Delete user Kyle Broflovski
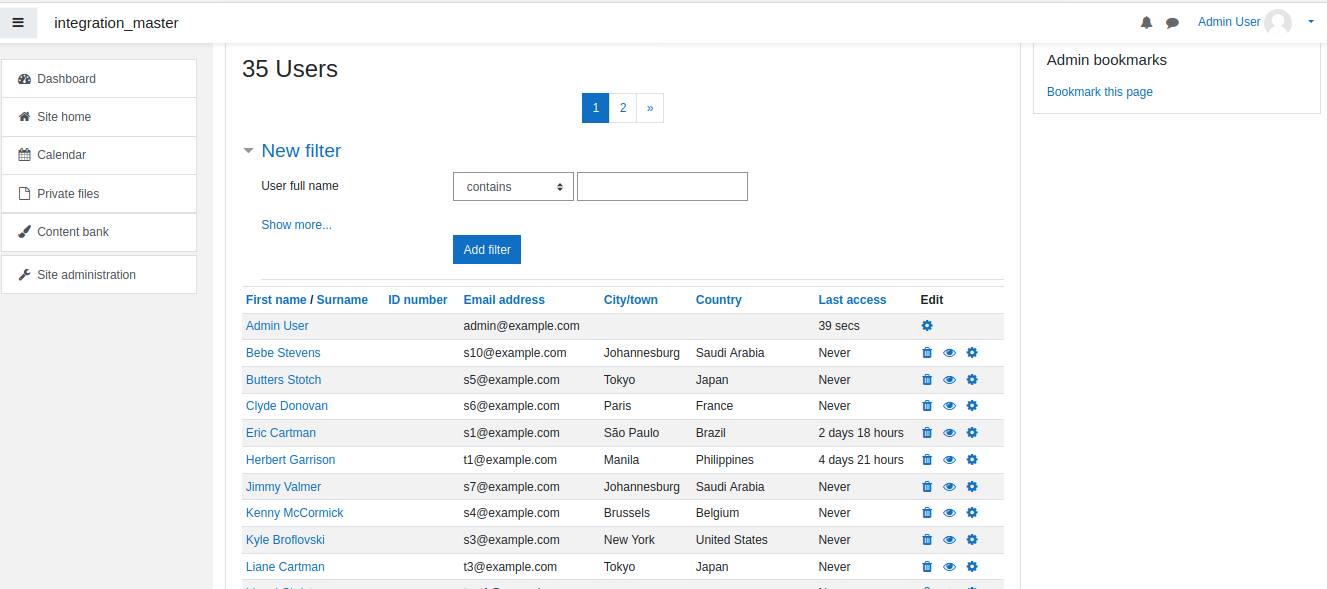 (927, 540)
